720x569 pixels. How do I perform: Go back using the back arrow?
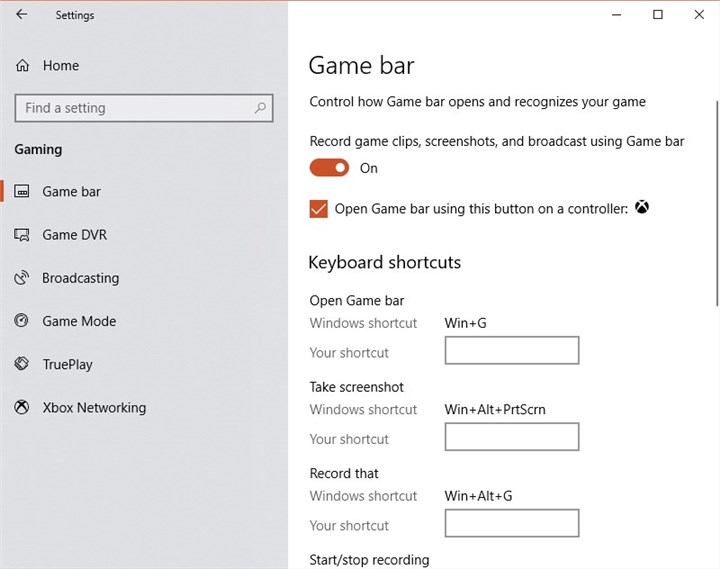click(x=21, y=15)
